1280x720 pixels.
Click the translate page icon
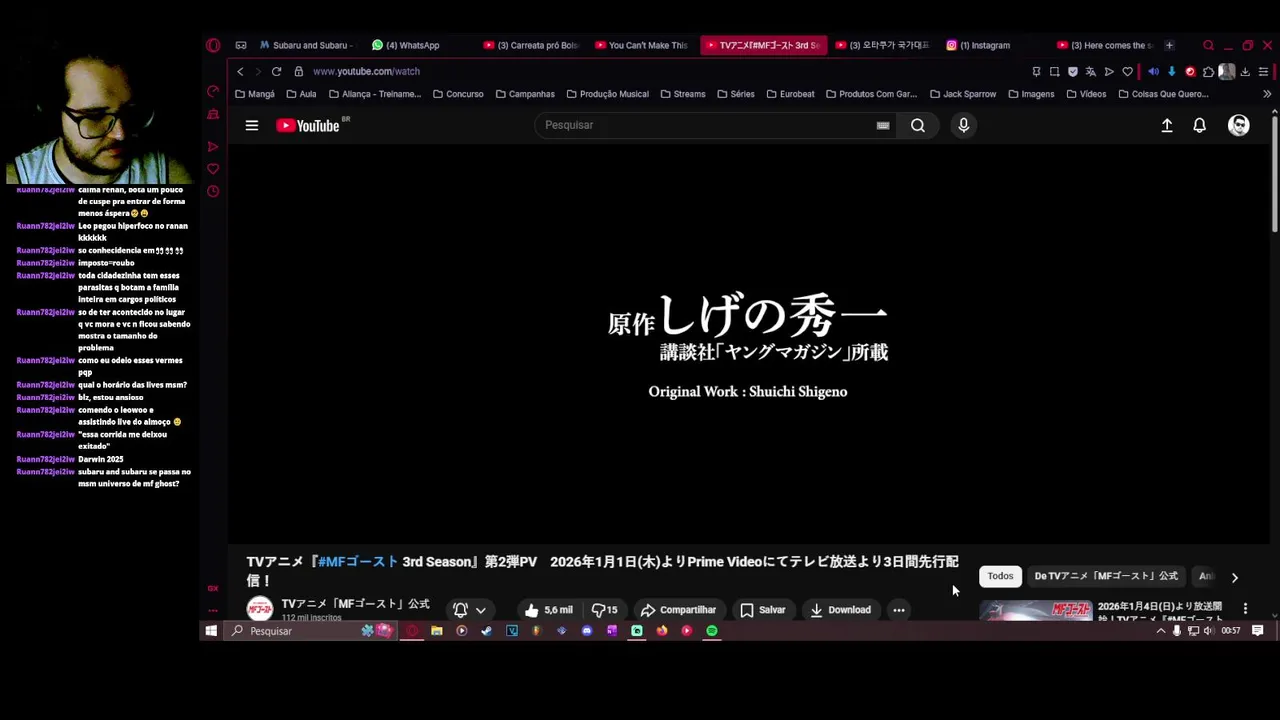pyautogui.click(x=1091, y=71)
